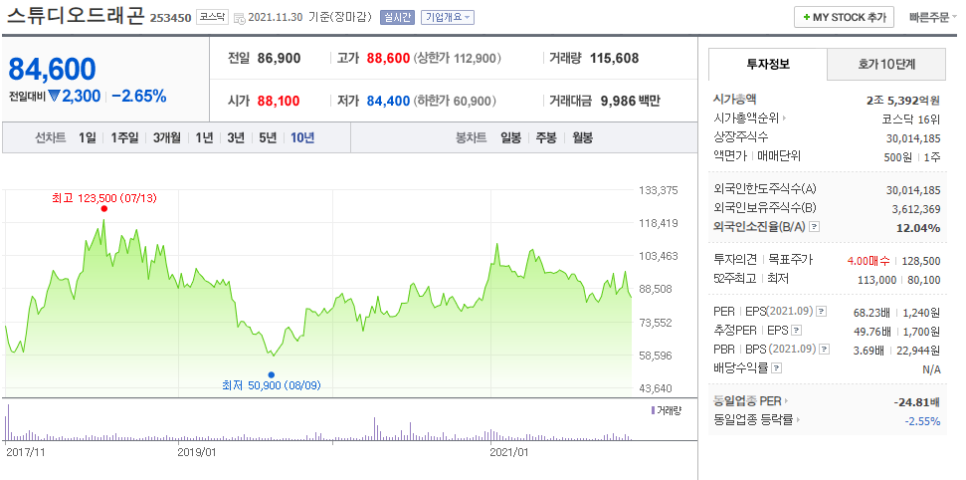Screen dimensions: 966x480
Task: Select the 1년 line chart period
Action: (204, 138)
